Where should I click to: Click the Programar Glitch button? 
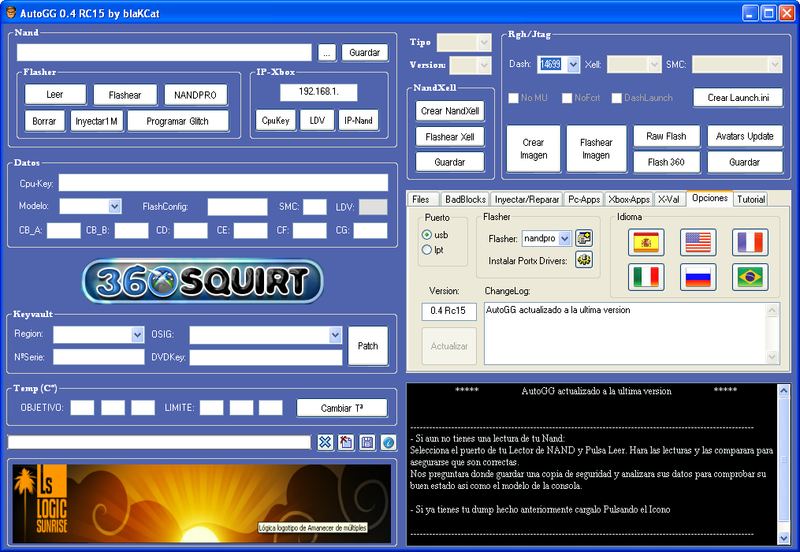click(x=178, y=121)
